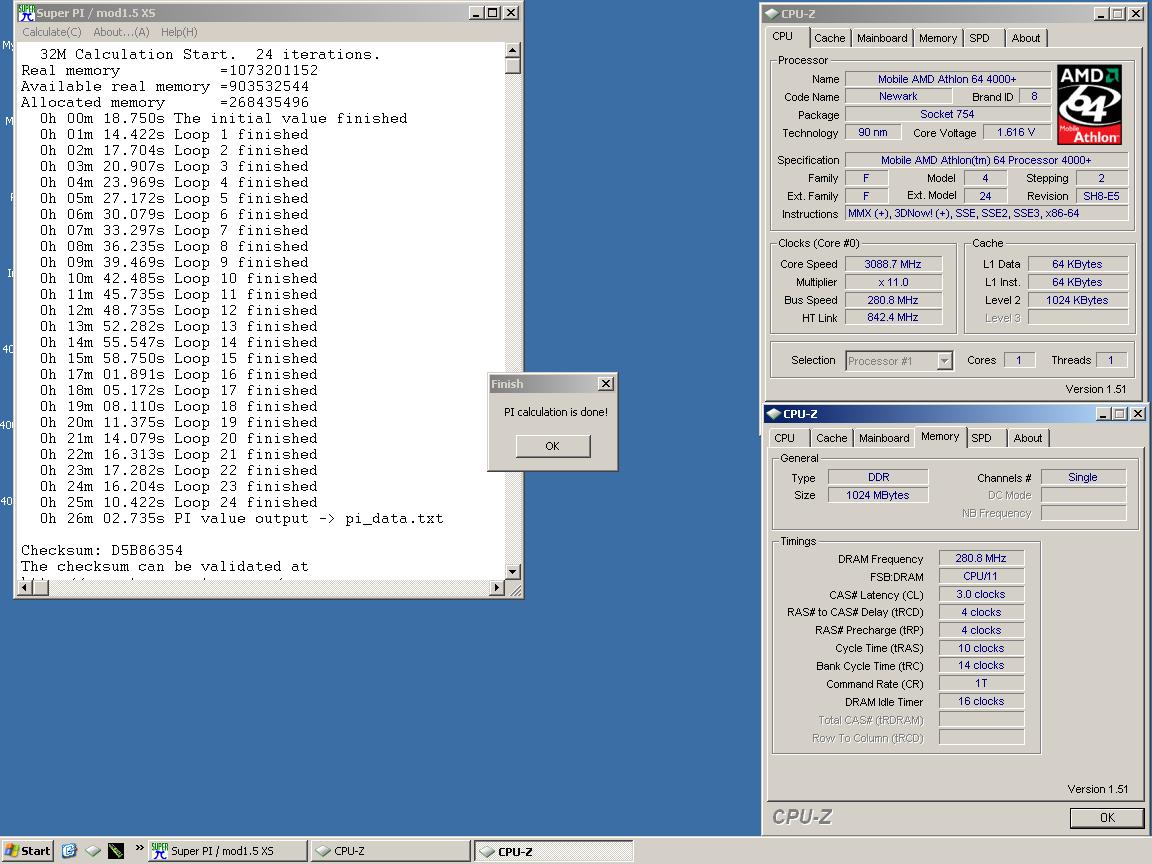Expand the quick launch chevron
The width and height of the screenshot is (1152, 864).
coord(140,848)
